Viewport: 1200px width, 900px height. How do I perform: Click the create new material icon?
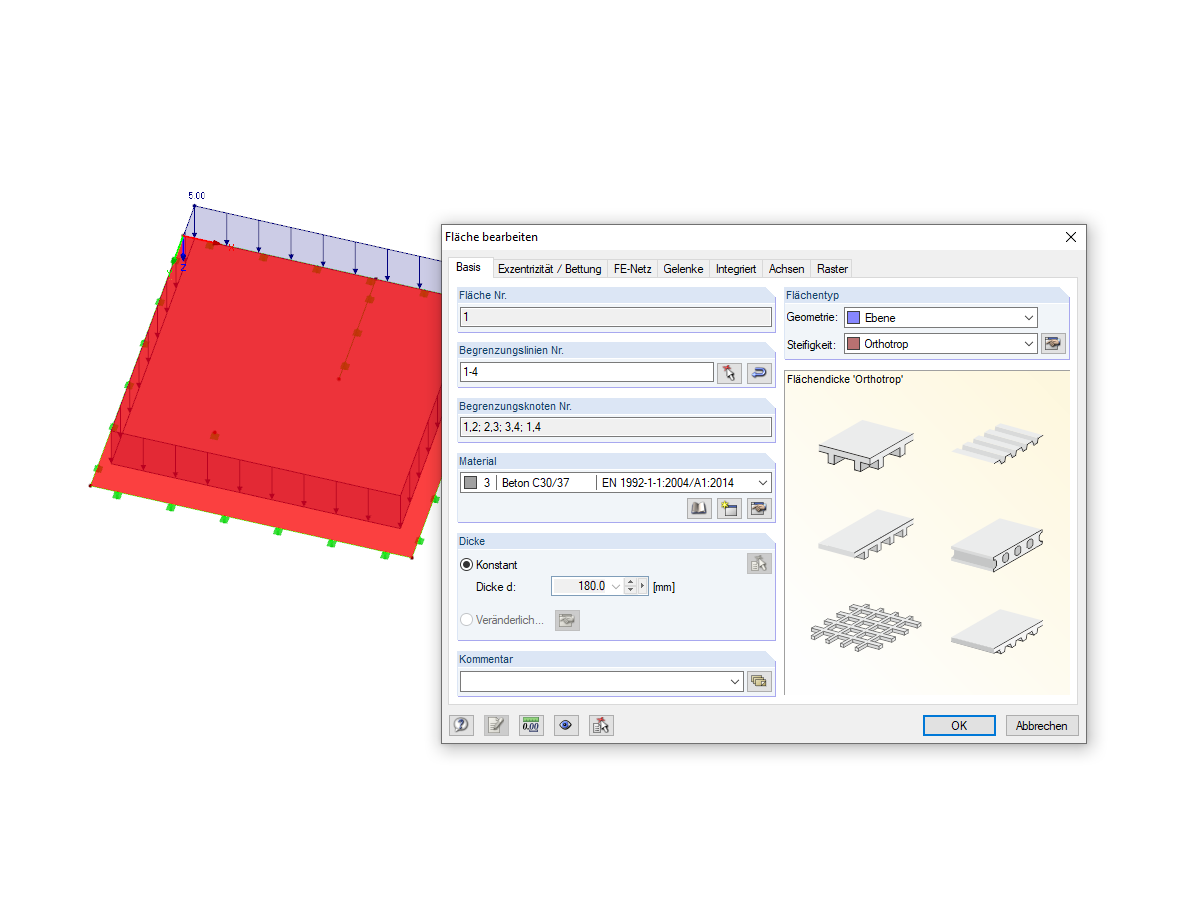coord(729,508)
